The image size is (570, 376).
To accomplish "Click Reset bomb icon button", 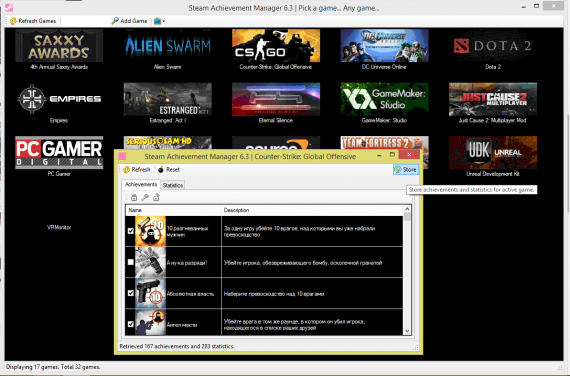I will pyautogui.click(x=169, y=169).
